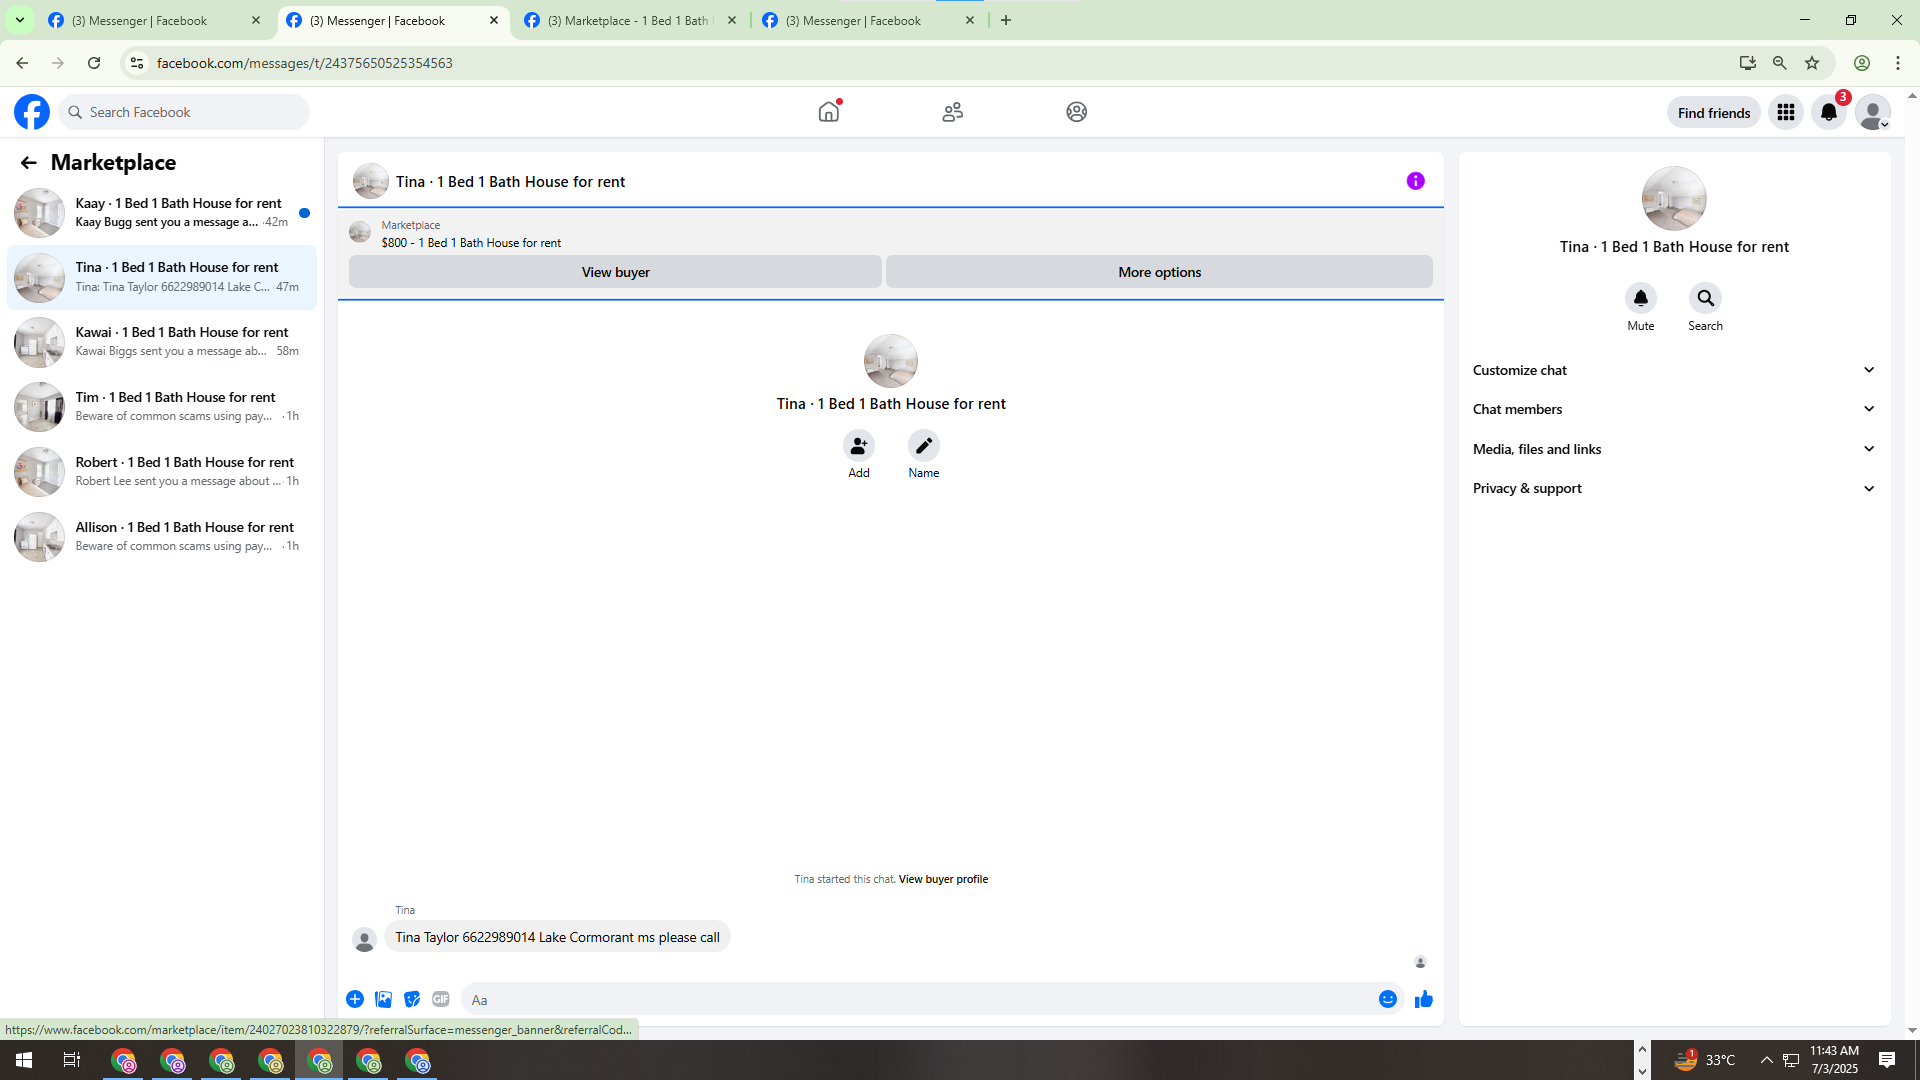Open the Facebook menu grid icon
Viewport: 1920px width, 1080px height.
click(x=1785, y=113)
